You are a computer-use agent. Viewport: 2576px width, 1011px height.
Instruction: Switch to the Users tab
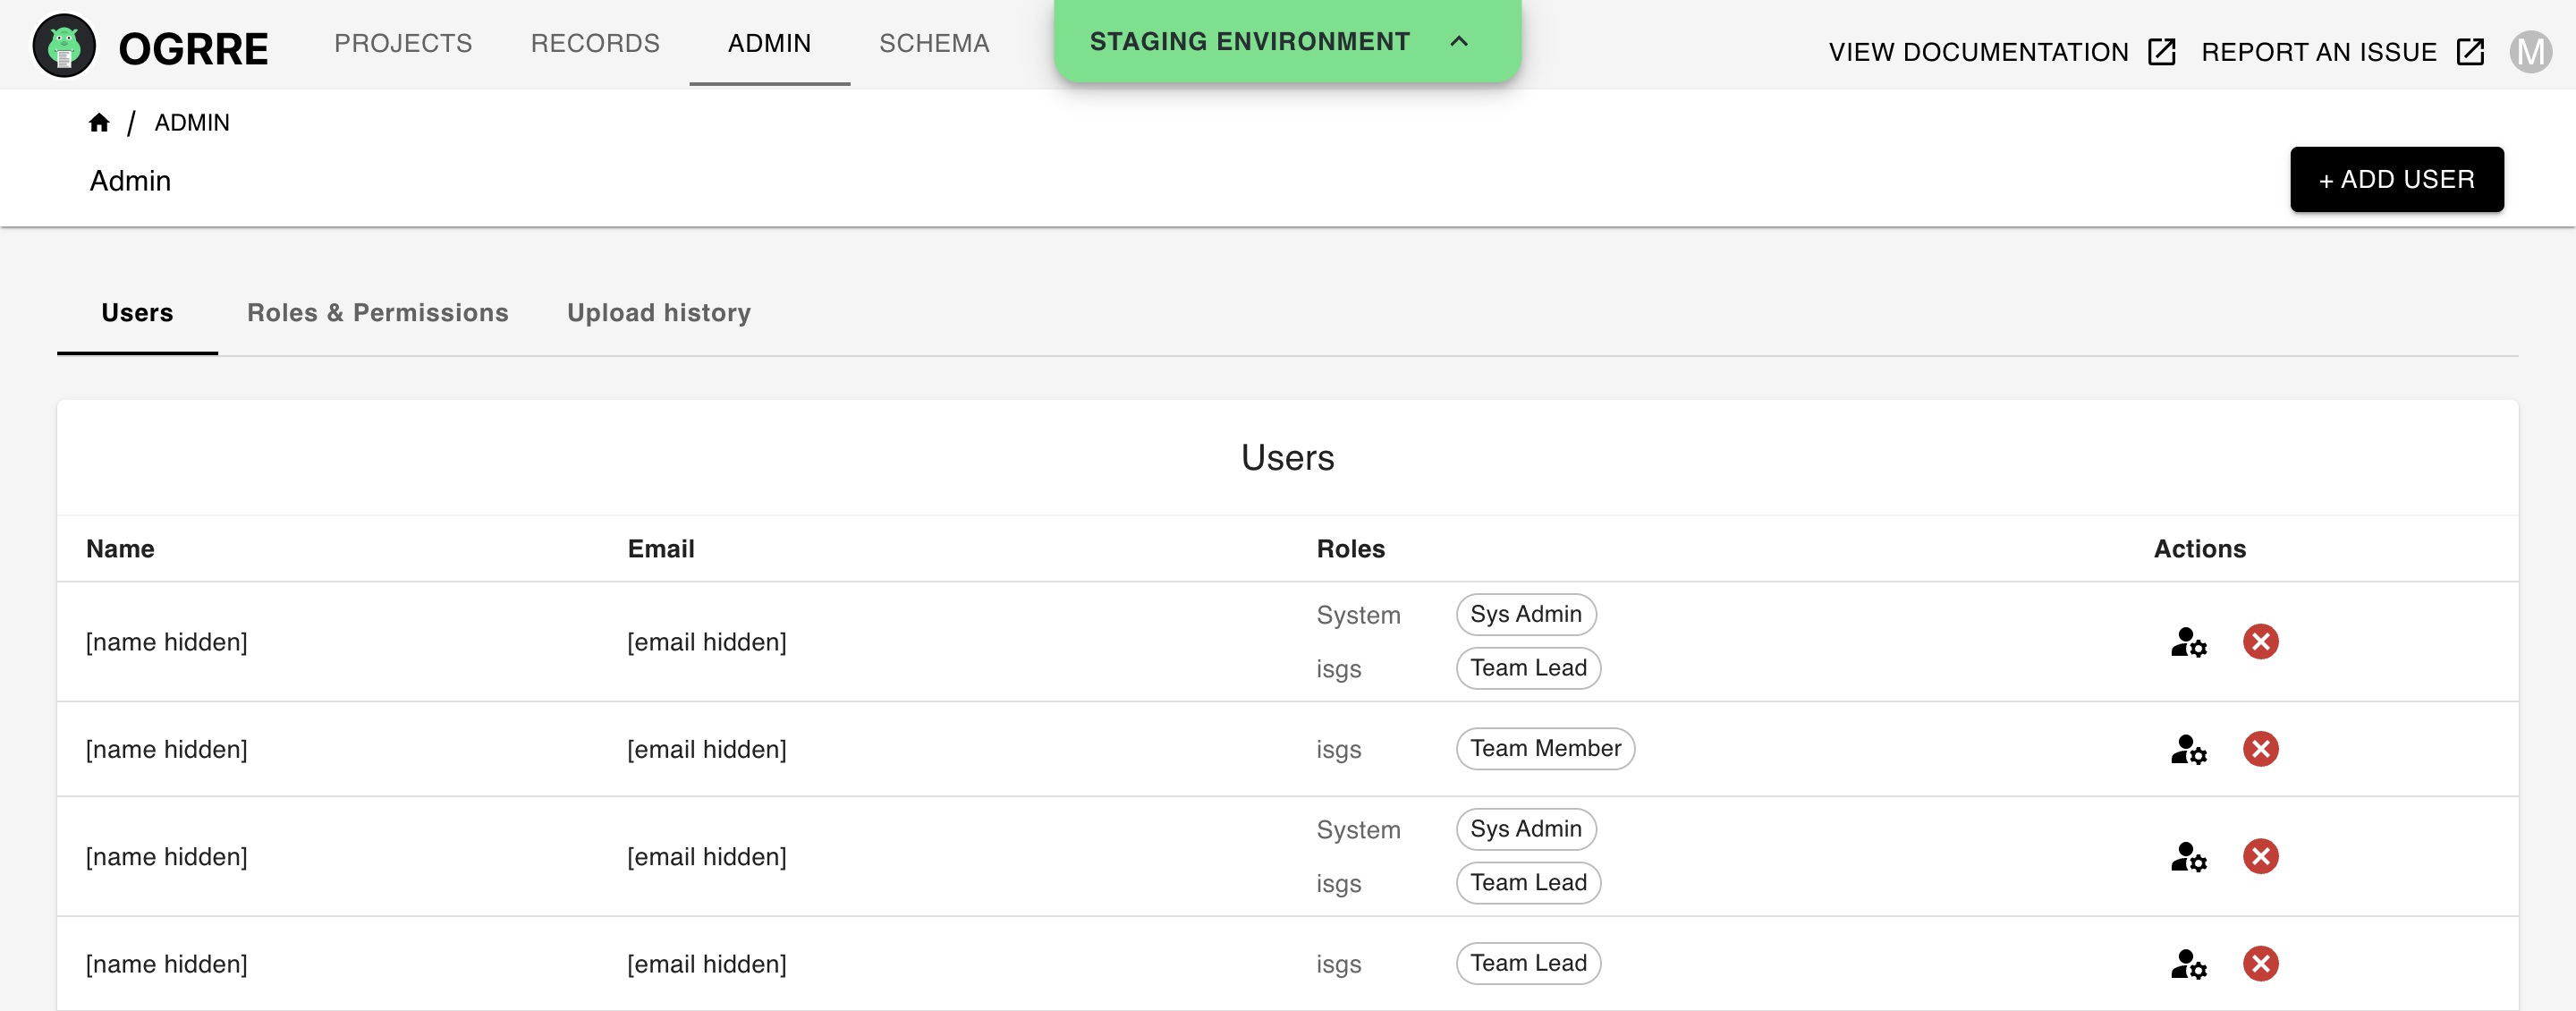pyautogui.click(x=137, y=313)
